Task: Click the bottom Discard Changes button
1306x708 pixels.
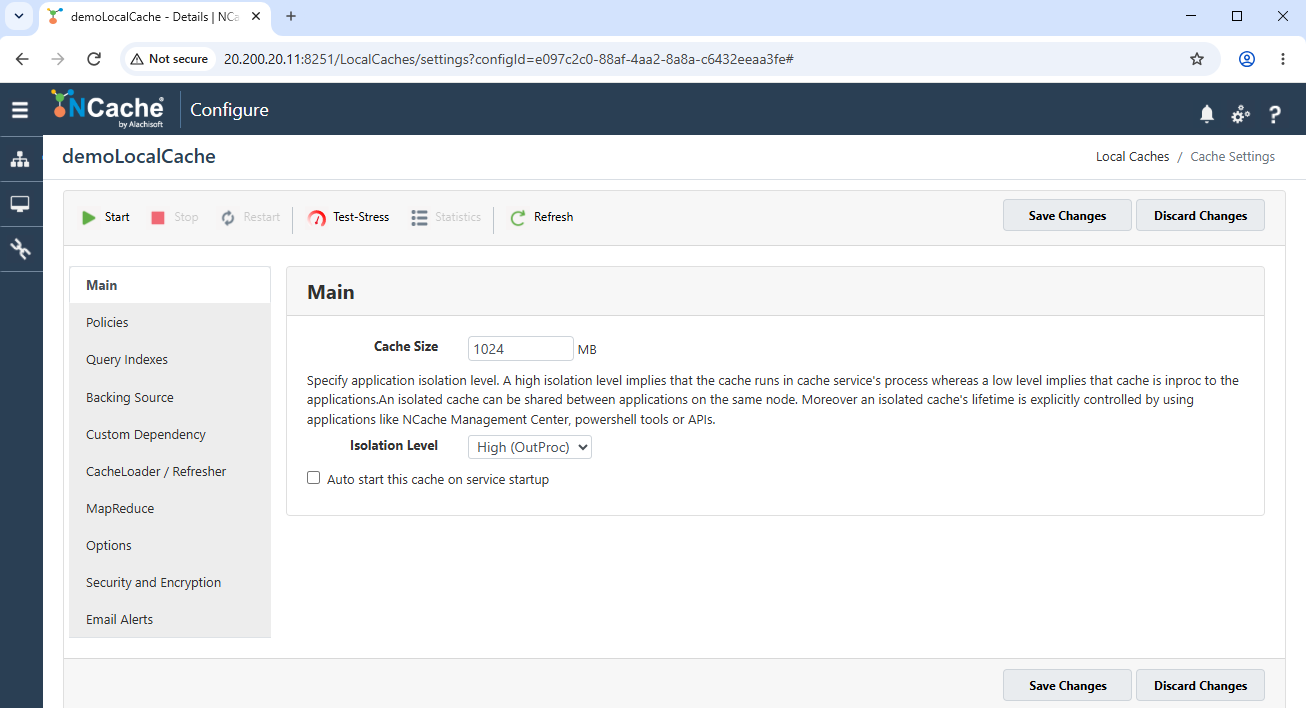Action: click(1200, 685)
